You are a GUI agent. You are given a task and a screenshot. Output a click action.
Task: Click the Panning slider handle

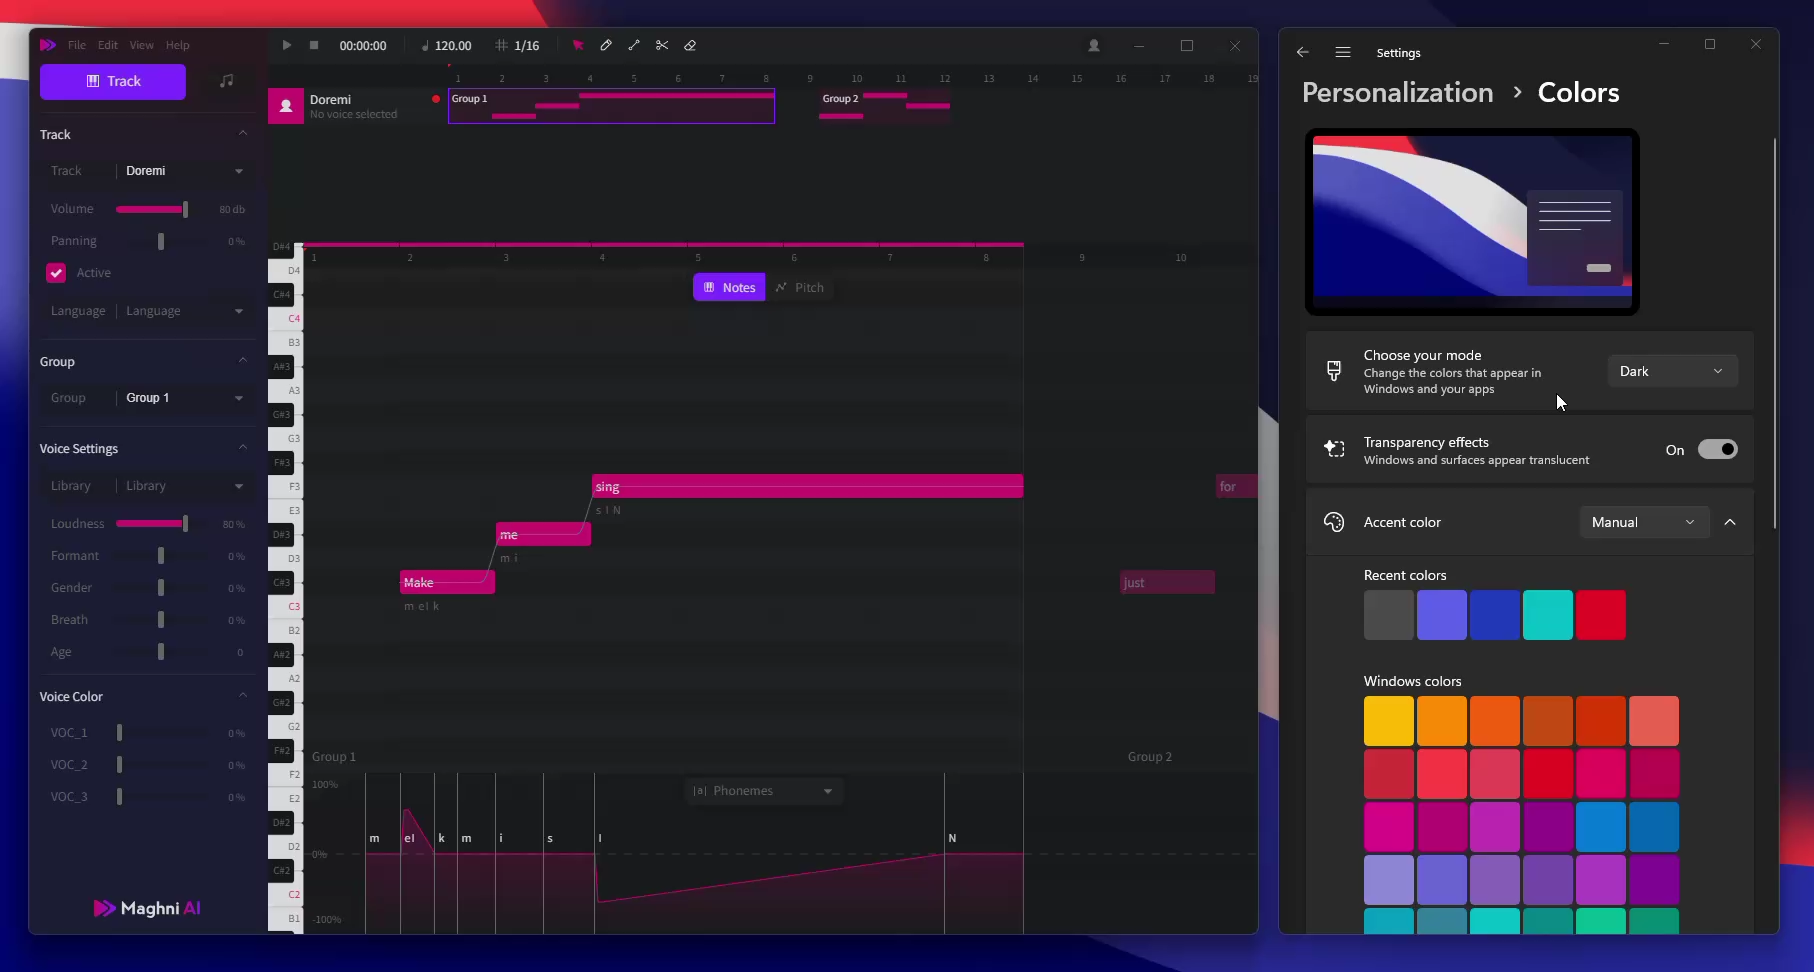(x=161, y=241)
